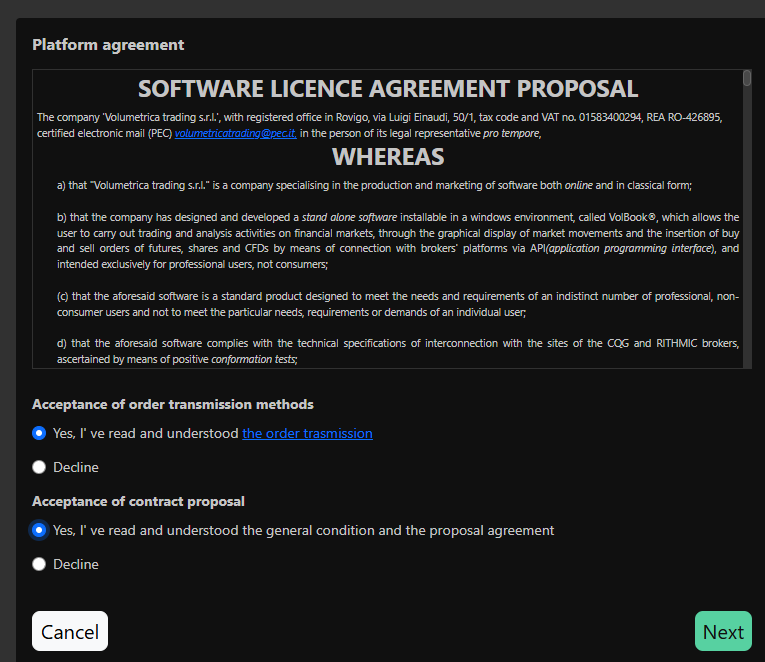This screenshot has width=765, height=662.
Task: Proceed with the green Next button
Action: click(722, 631)
